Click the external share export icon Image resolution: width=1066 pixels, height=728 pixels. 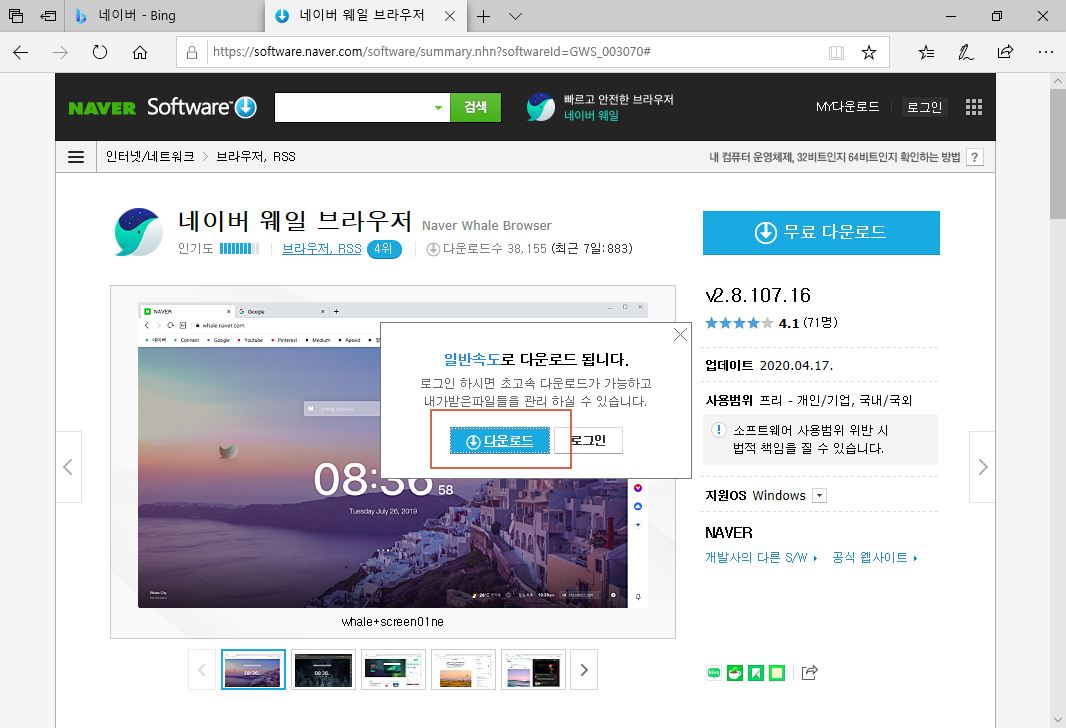point(810,673)
